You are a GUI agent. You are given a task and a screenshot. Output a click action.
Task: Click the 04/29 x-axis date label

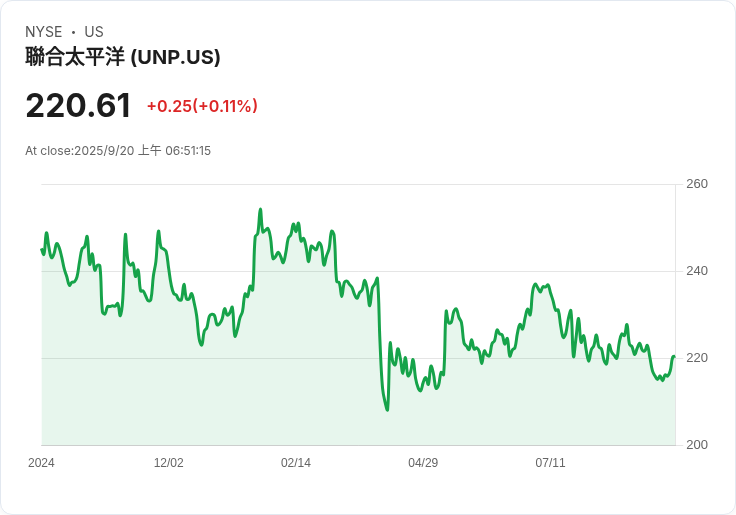tap(423, 463)
